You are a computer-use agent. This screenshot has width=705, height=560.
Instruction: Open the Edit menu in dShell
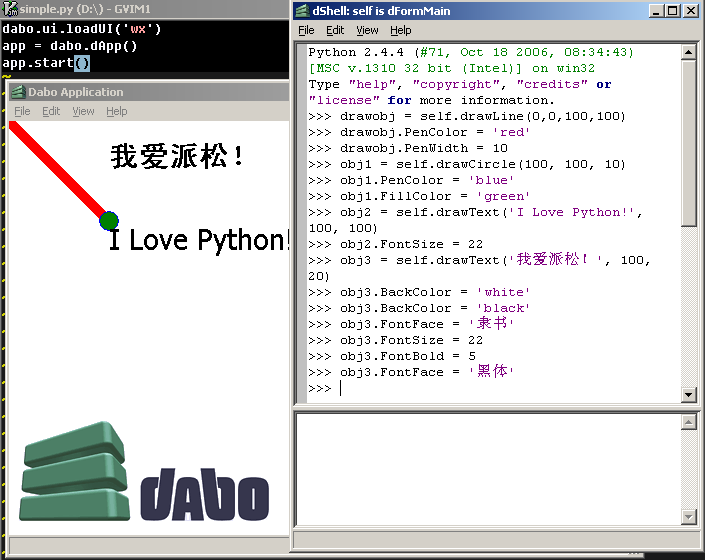[x=335, y=31]
